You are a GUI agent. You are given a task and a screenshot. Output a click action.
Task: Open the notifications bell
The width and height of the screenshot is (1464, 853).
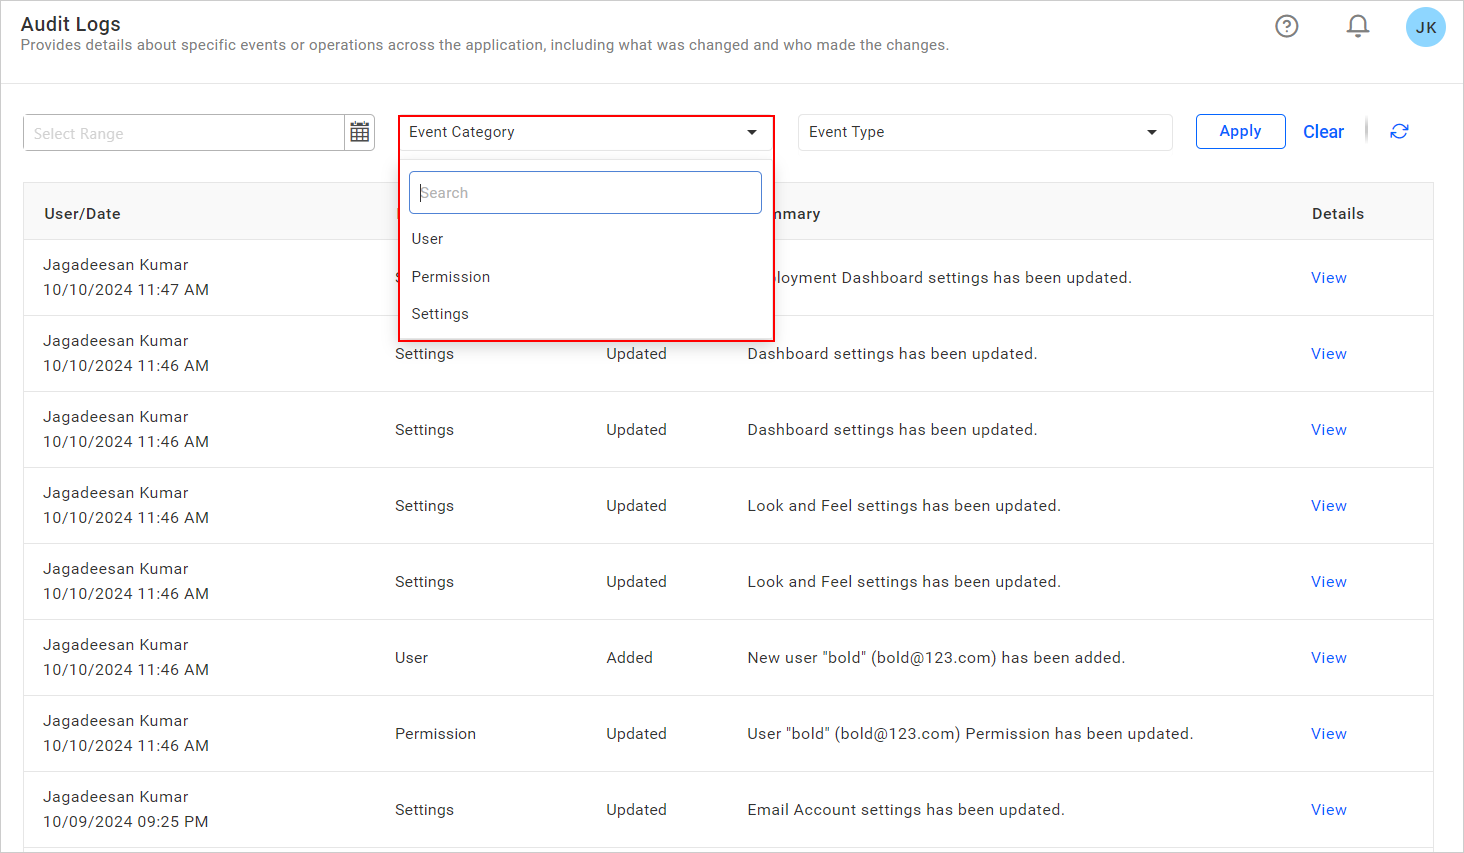pyautogui.click(x=1357, y=27)
